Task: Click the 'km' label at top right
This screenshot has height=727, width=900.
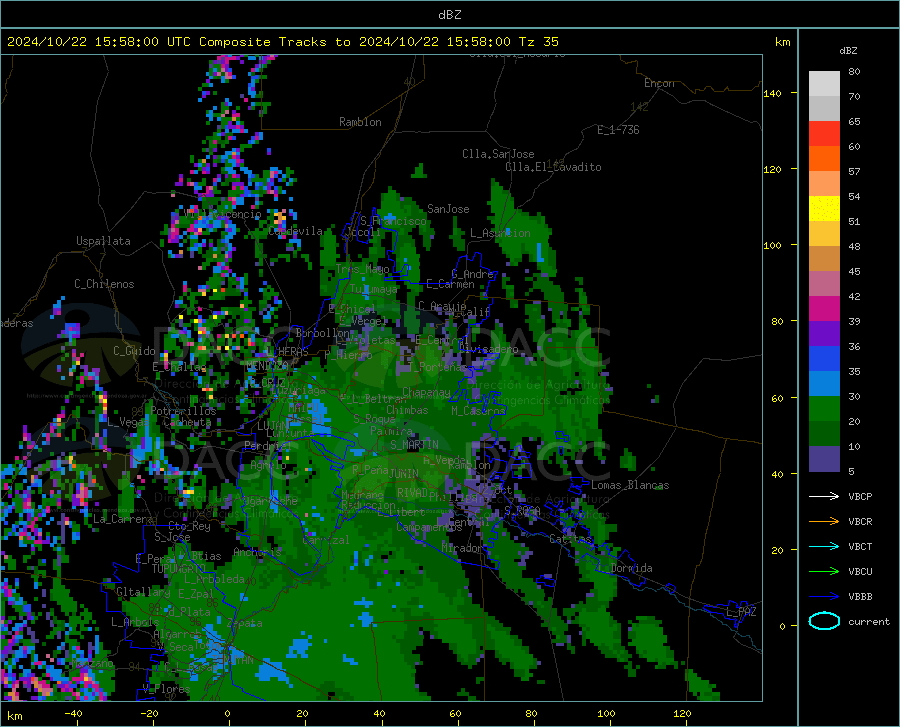Action: (x=782, y=42)
